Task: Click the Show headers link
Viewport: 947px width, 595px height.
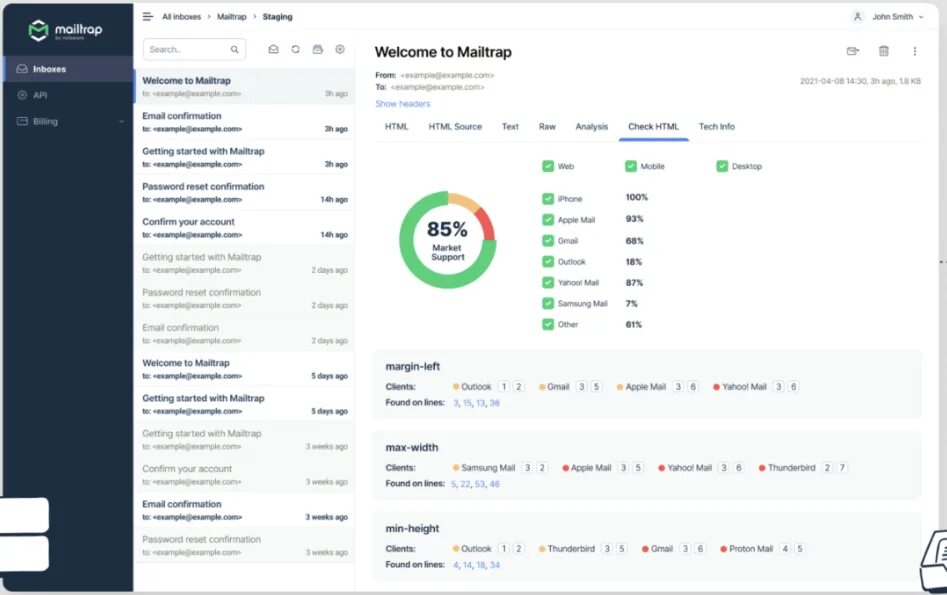Action: pyautogui.click(x=403, y=104)
